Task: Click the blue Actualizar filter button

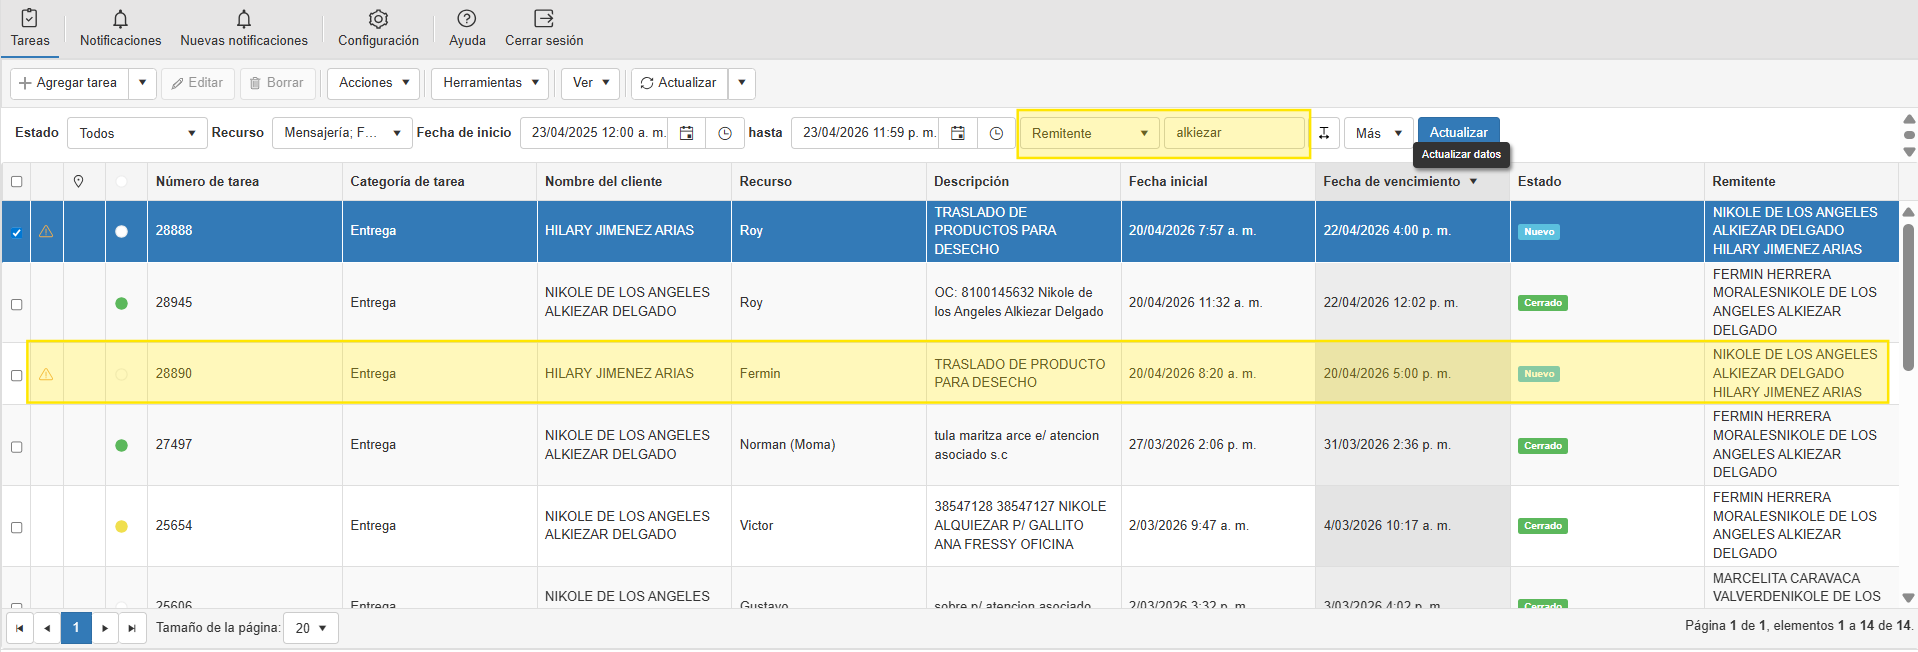Action: (x=1458, y=132)
